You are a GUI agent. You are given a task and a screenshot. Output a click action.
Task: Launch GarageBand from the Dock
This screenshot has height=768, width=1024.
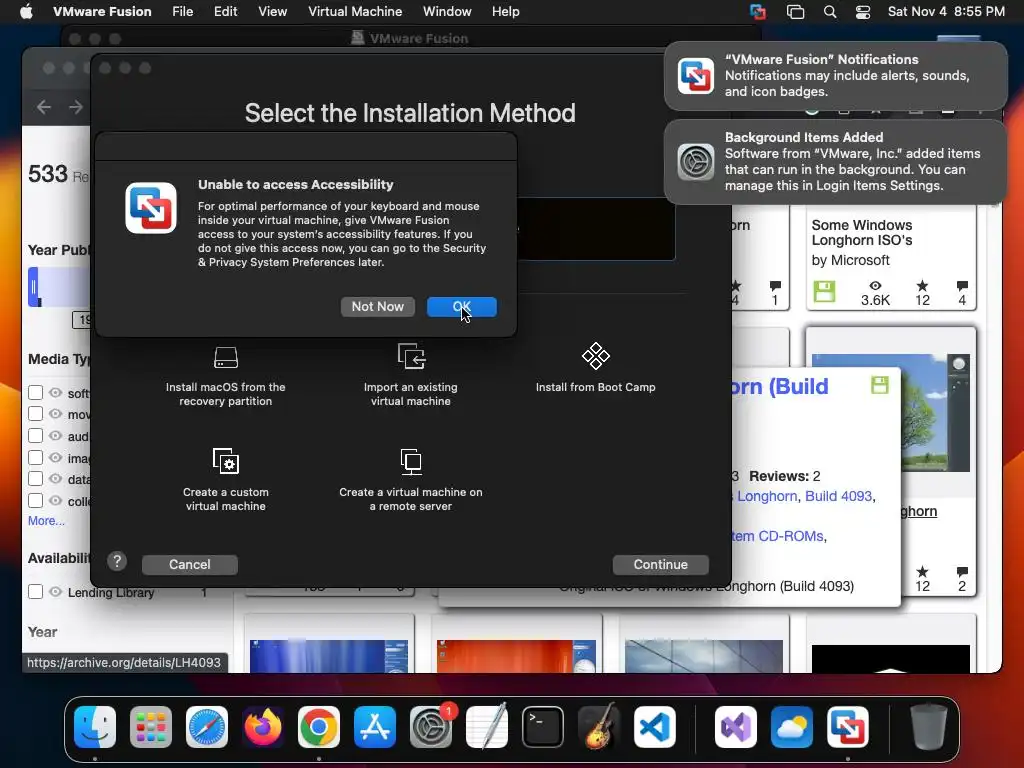(x=600, y=726)
